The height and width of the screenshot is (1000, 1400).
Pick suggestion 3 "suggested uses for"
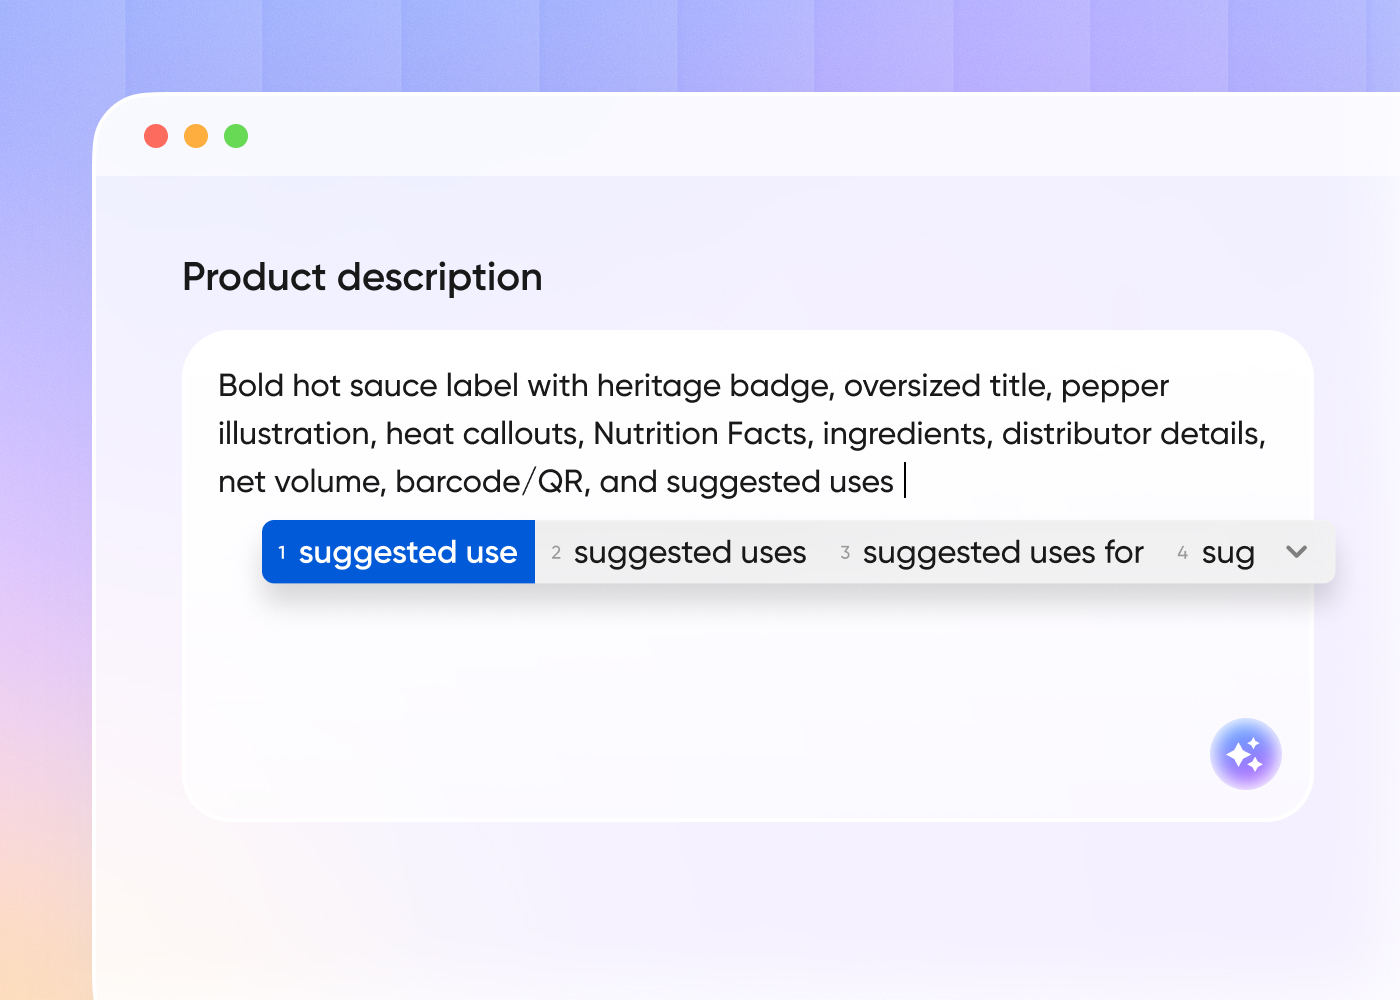pyautogui.click(x=1003, y=551)
